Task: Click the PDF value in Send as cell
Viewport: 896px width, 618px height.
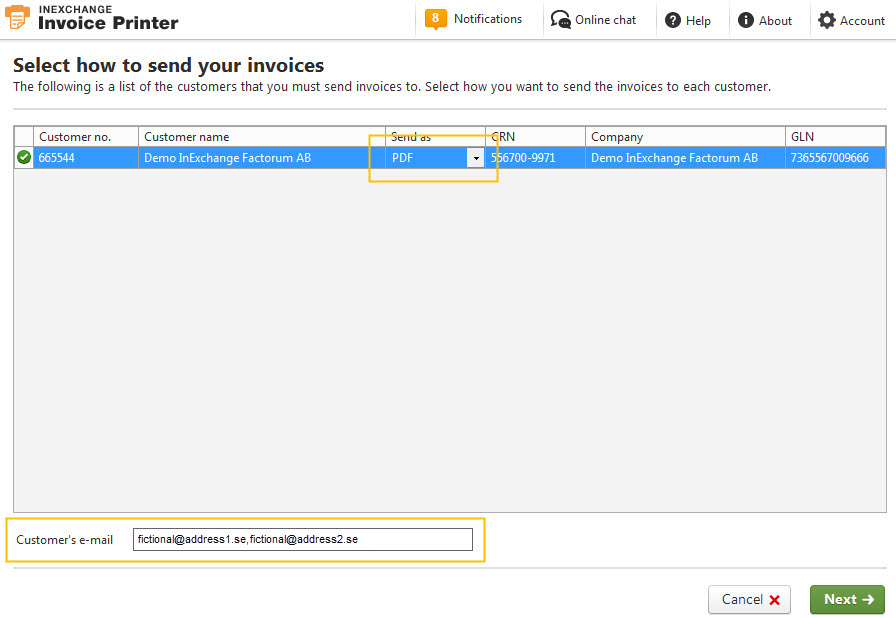Action: [402, 158]
